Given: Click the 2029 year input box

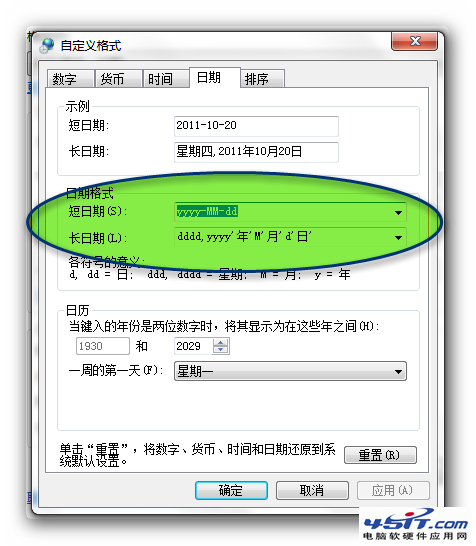Looking at the screenshot, I should pyautogui.click(x=193, y=346).
